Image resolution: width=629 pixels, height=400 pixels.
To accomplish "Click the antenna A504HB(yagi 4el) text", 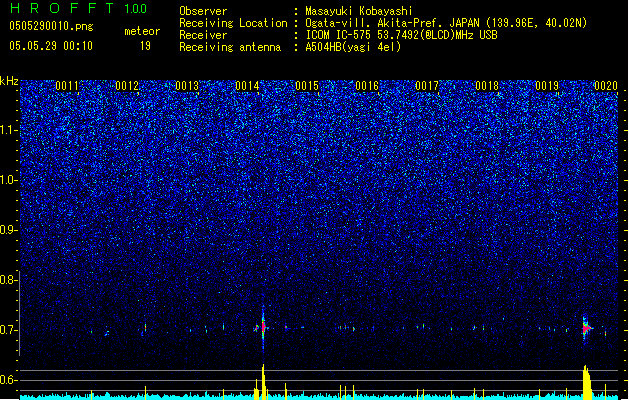I will pos(353,47).
